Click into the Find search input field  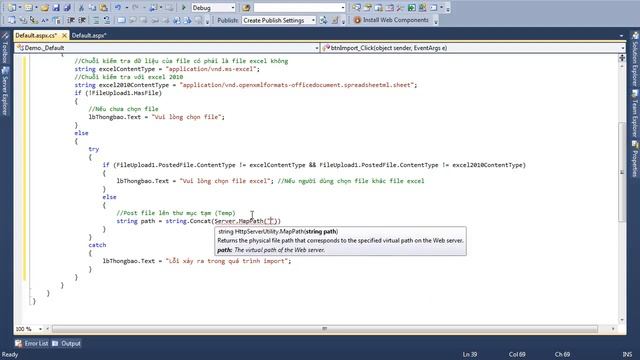point(297,8)
